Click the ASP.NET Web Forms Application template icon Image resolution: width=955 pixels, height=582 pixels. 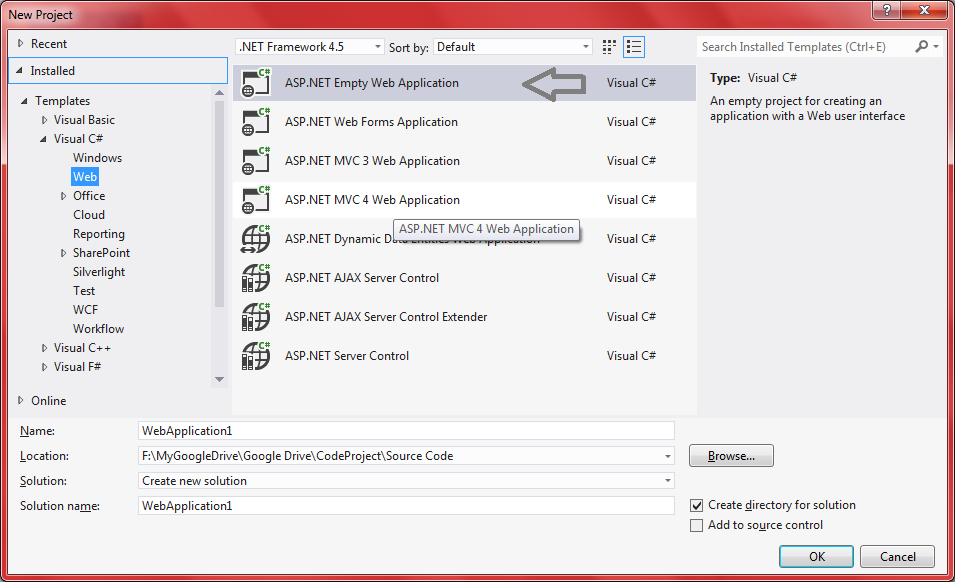pyautogui.click(x=256, y=122)
